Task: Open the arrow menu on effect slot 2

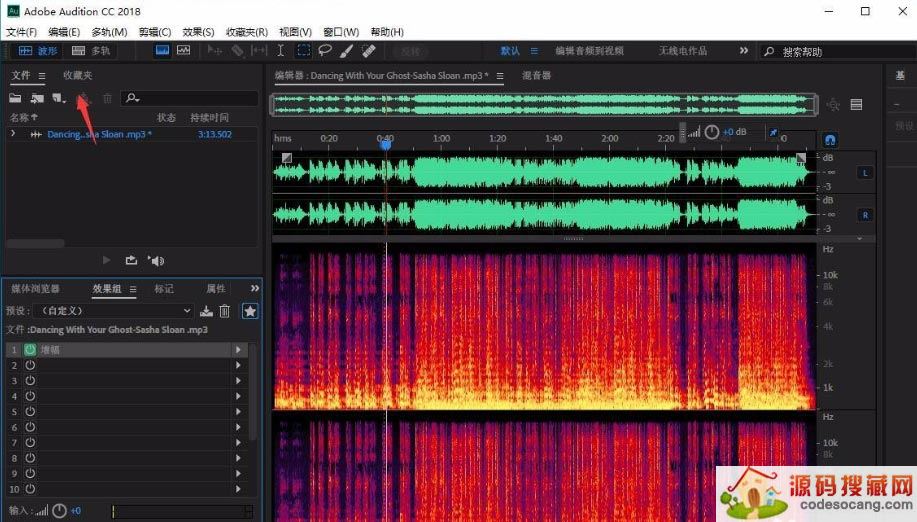Action: (238, 365)
